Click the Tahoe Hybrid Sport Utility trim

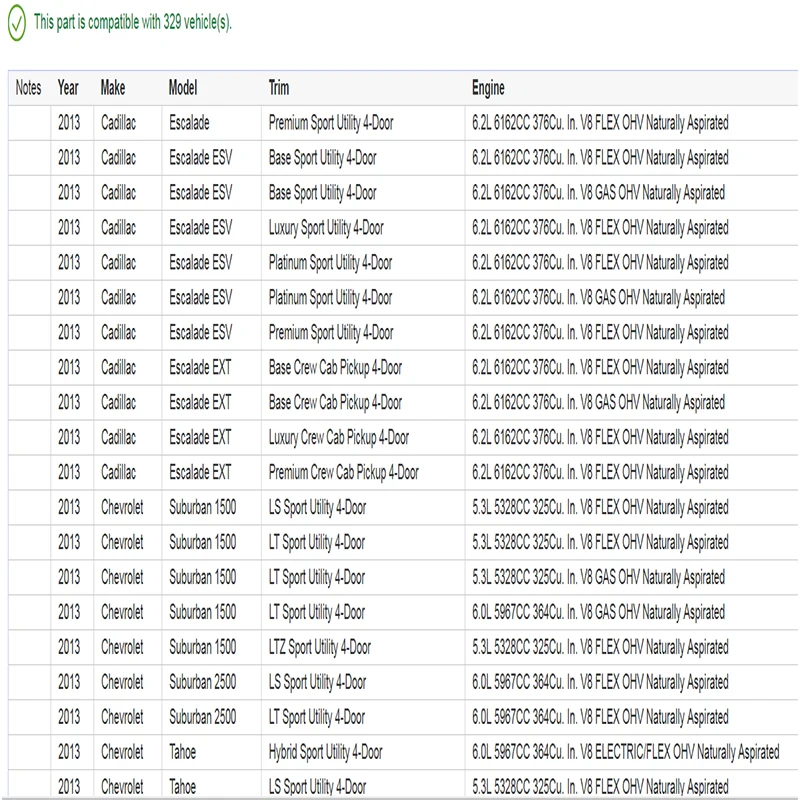pyautogui.click(x=325, y=752)
